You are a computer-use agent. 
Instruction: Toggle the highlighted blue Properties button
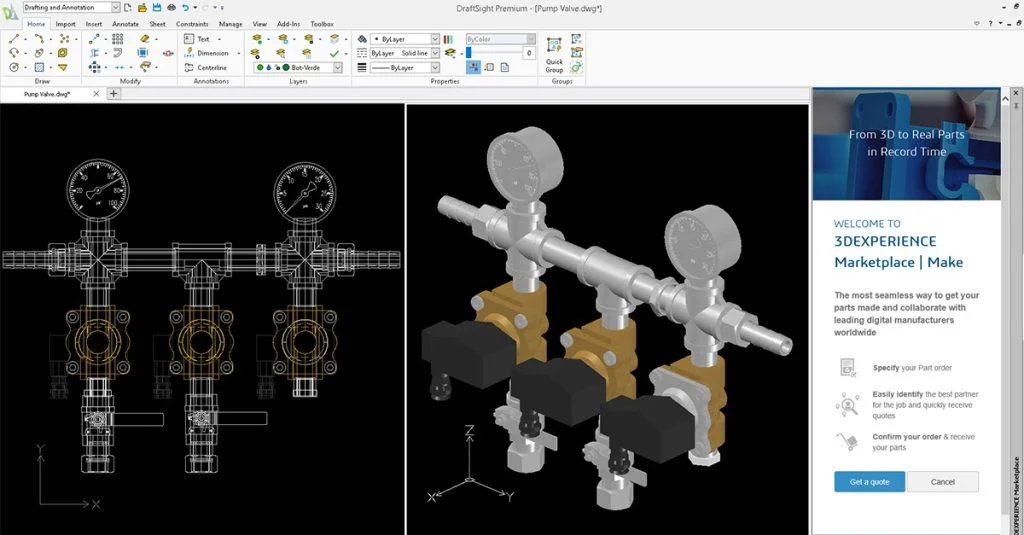click(472, 68)
